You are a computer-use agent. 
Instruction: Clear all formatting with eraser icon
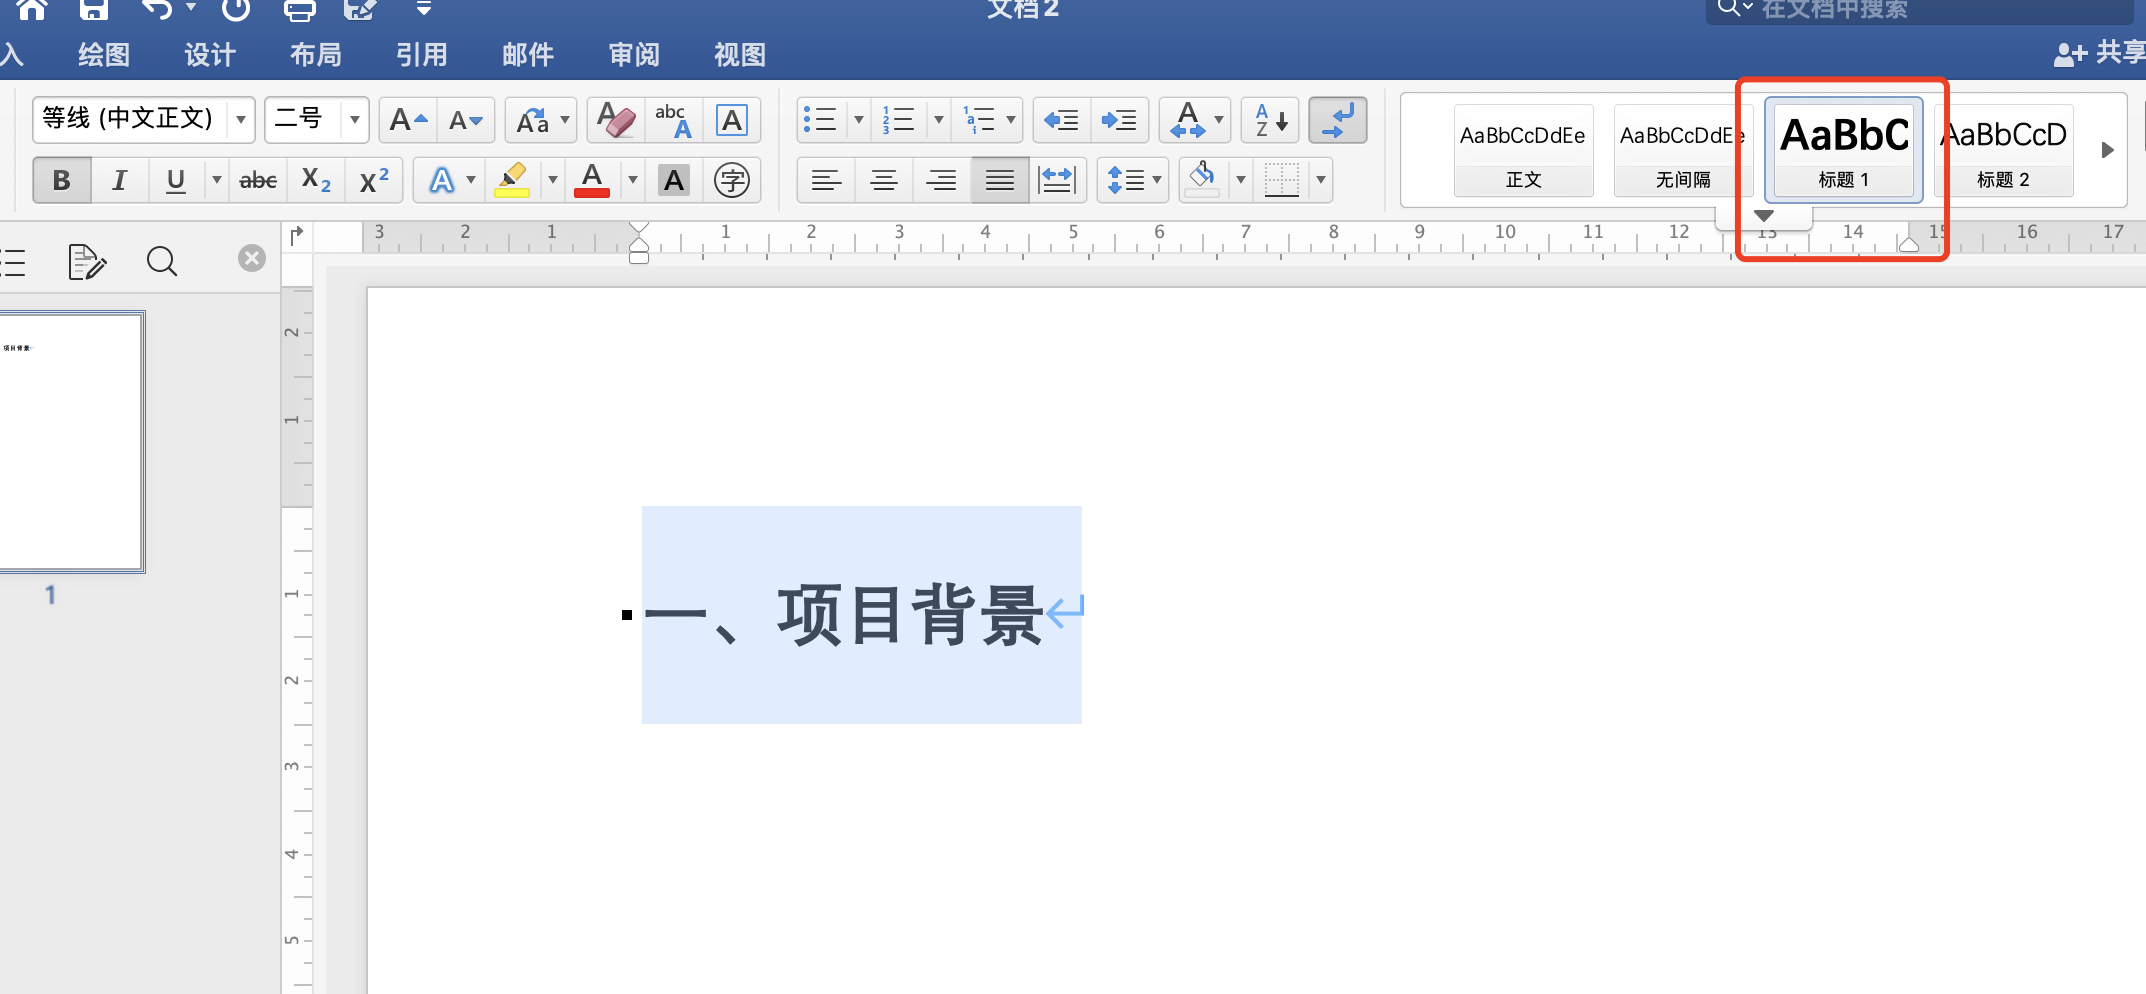(x=616, y=121)
